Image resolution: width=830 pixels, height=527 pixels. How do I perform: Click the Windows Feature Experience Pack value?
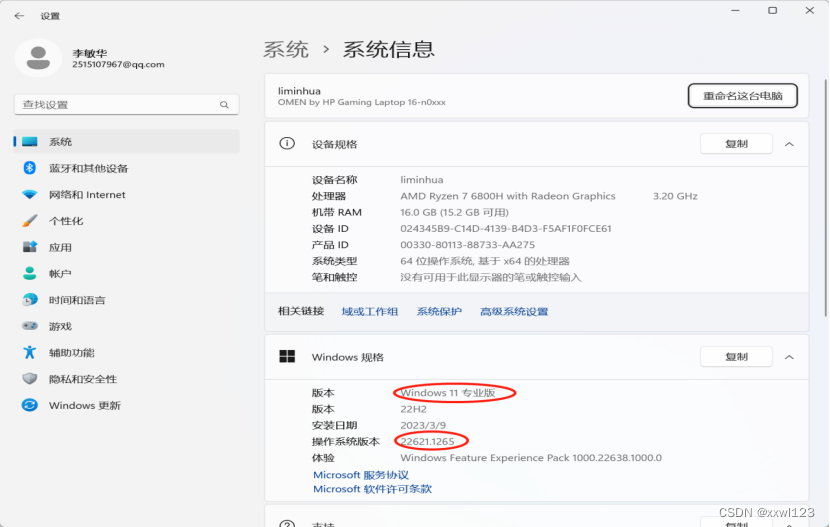click(531, 458)
